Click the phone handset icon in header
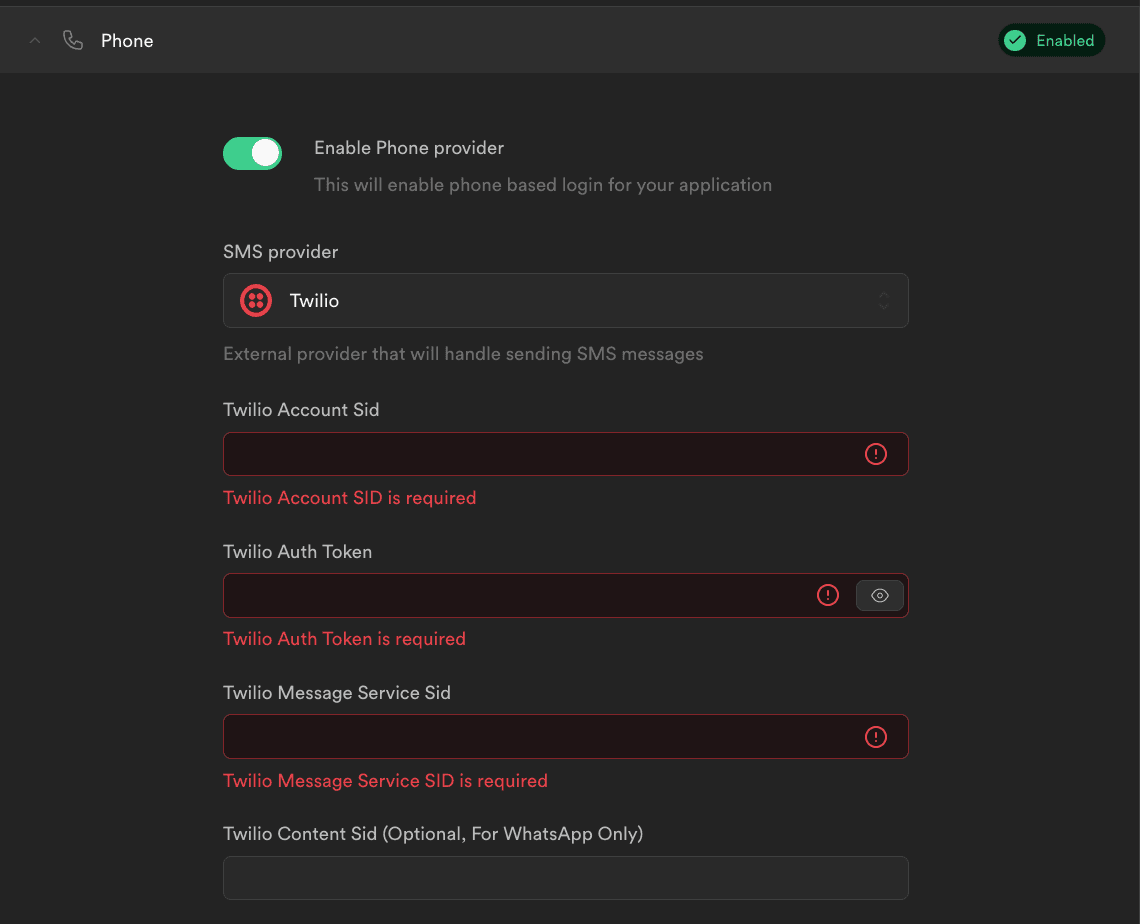1140x924 pixels. (x=73, y=41)
